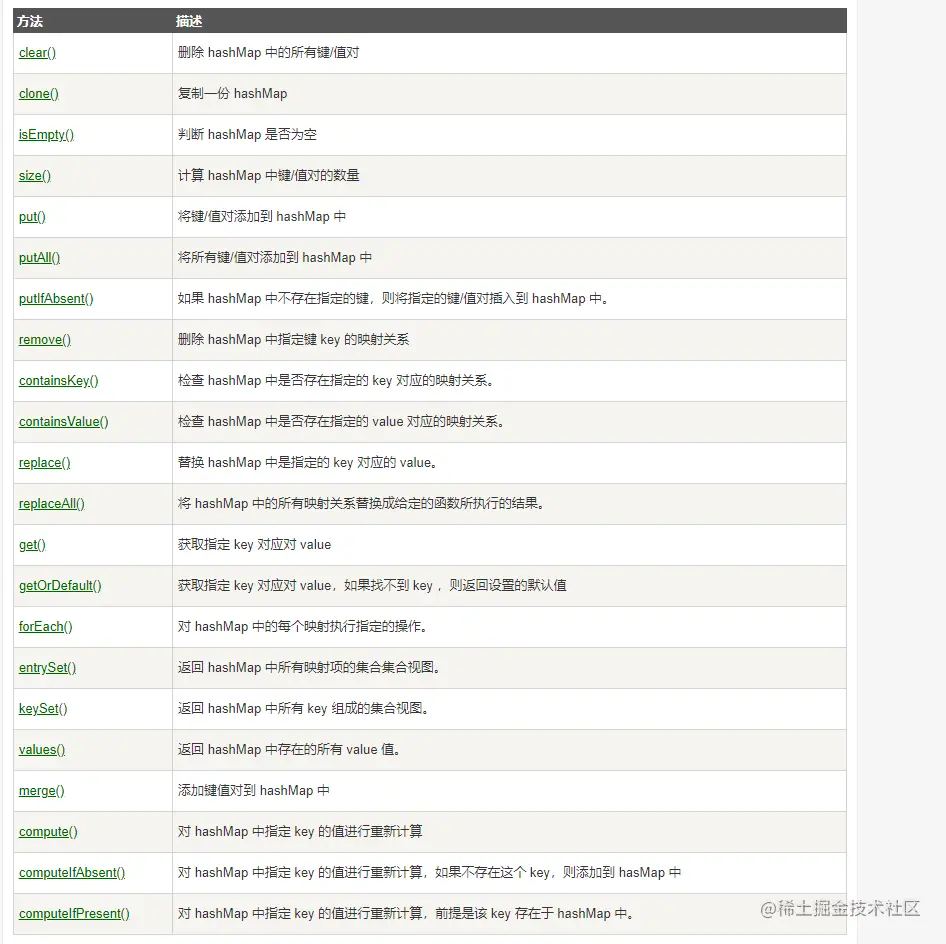Open the replace() method link
This screenshot has height=944, width=946.
click(45, 463)
